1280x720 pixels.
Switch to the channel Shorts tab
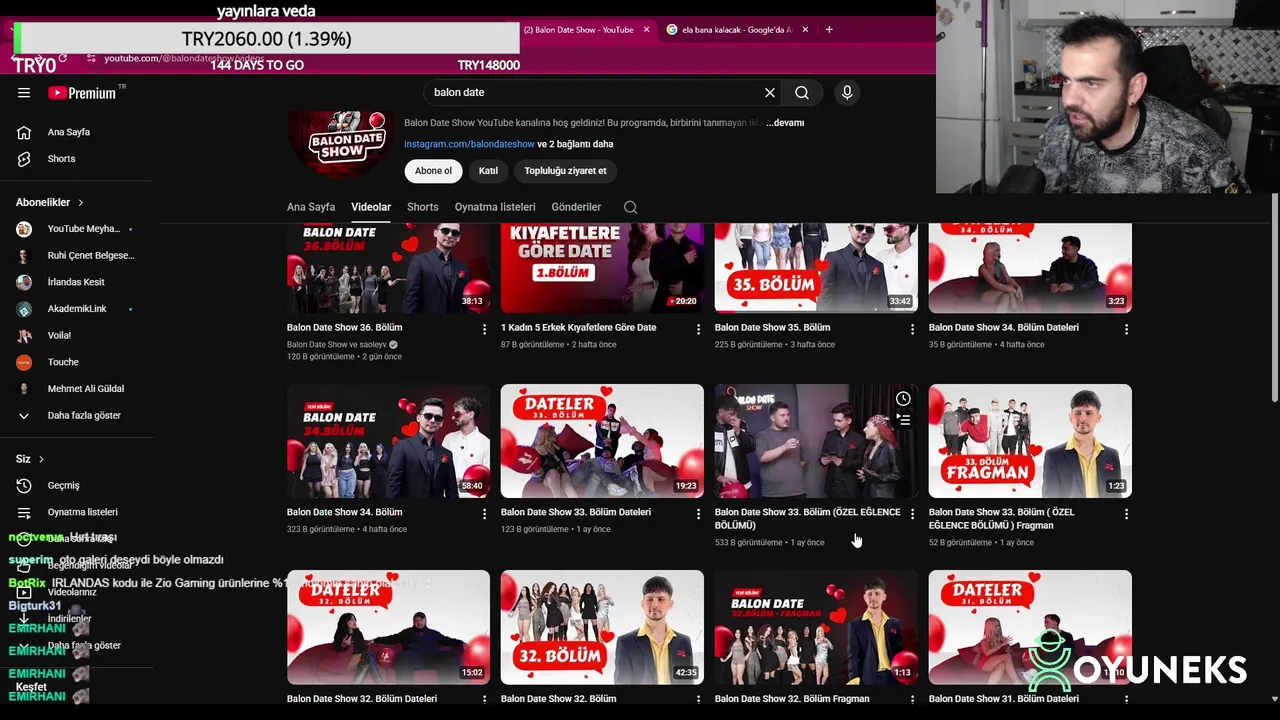coord(423,207)
